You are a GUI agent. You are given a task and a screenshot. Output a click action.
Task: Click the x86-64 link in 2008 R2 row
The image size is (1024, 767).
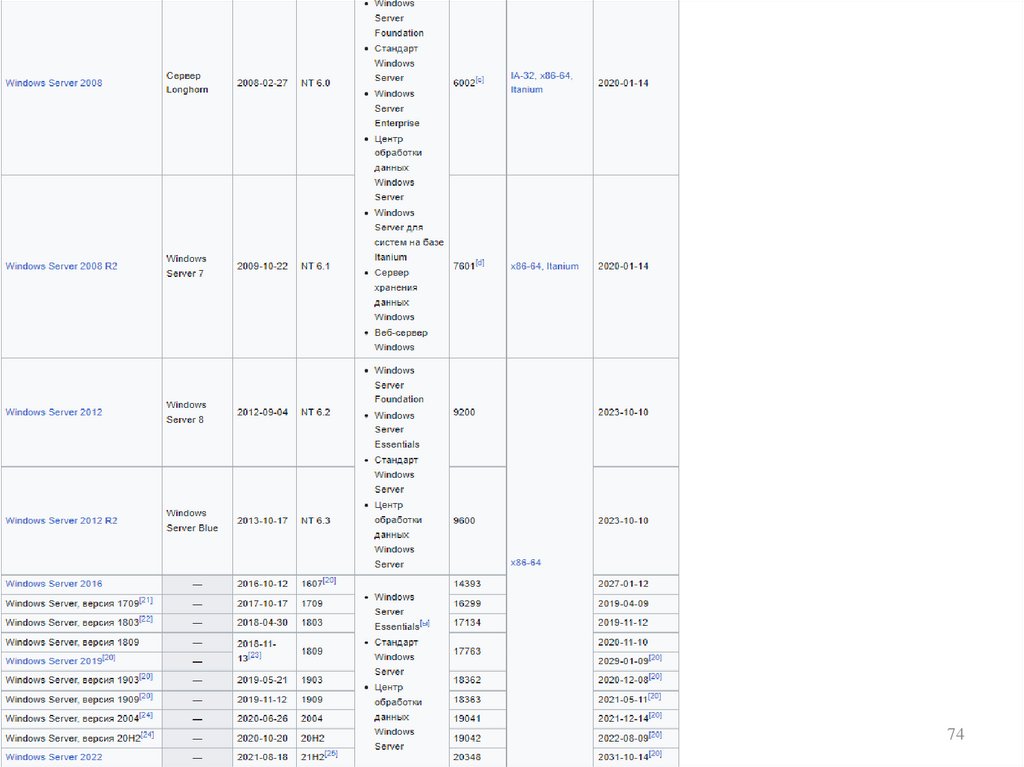[x=526, y=266]
